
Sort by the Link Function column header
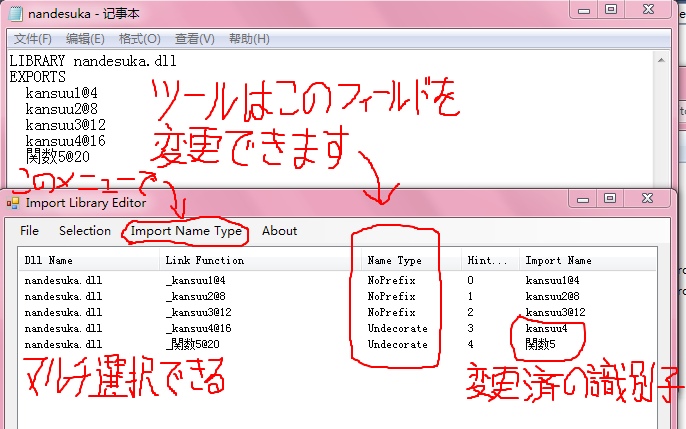point(260,260)
